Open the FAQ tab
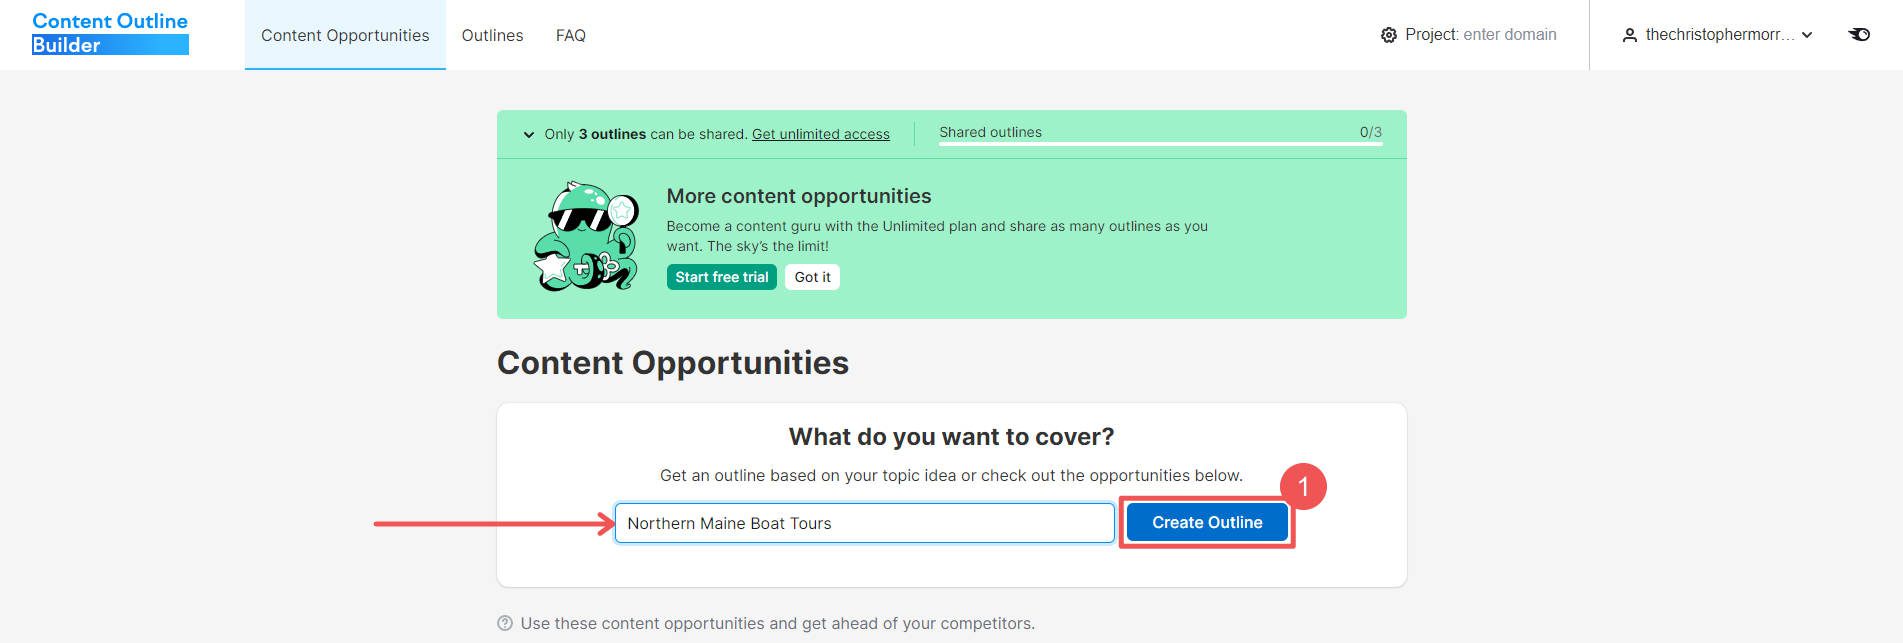 pyautogui.click(x=570, y=35)
